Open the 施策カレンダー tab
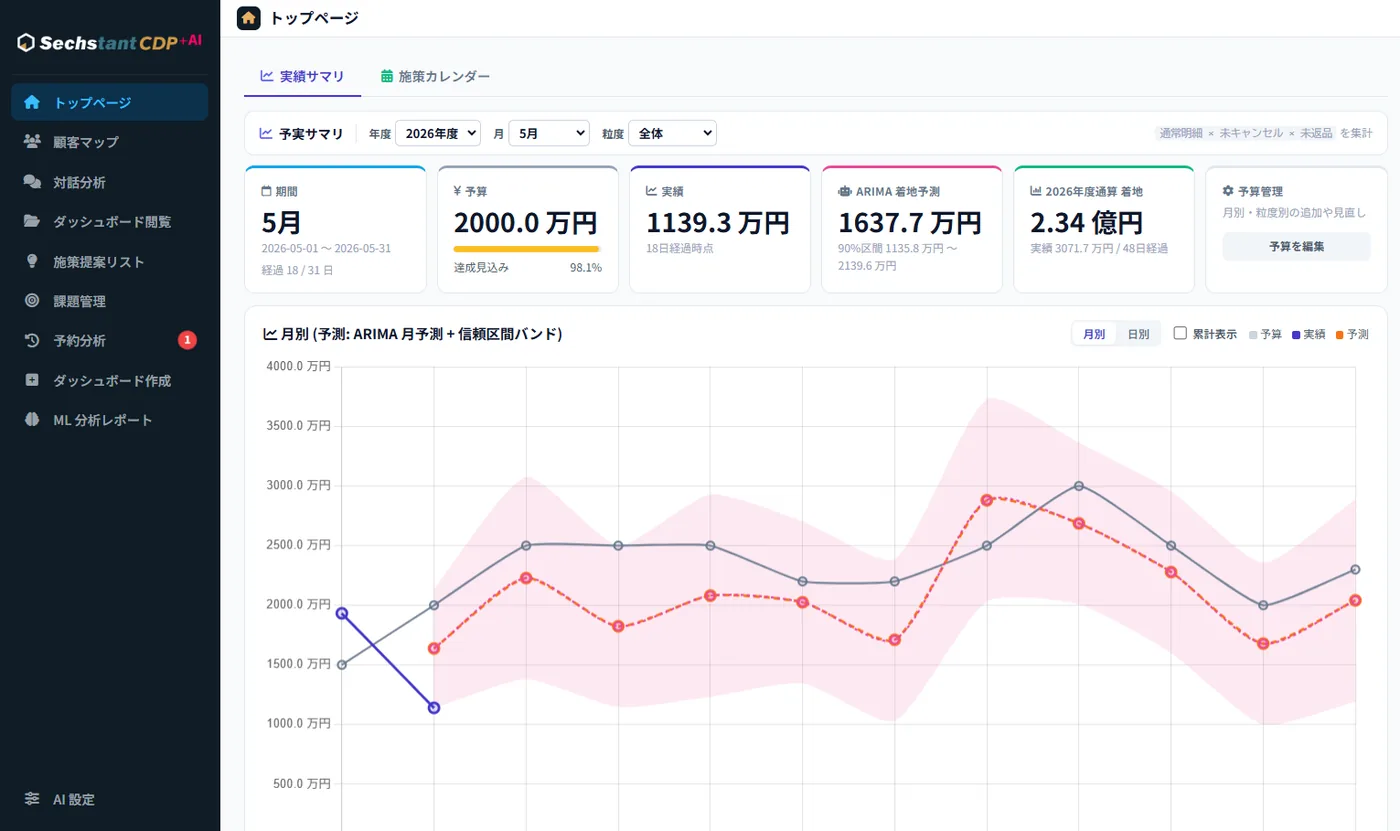 (x=435, y=76)
